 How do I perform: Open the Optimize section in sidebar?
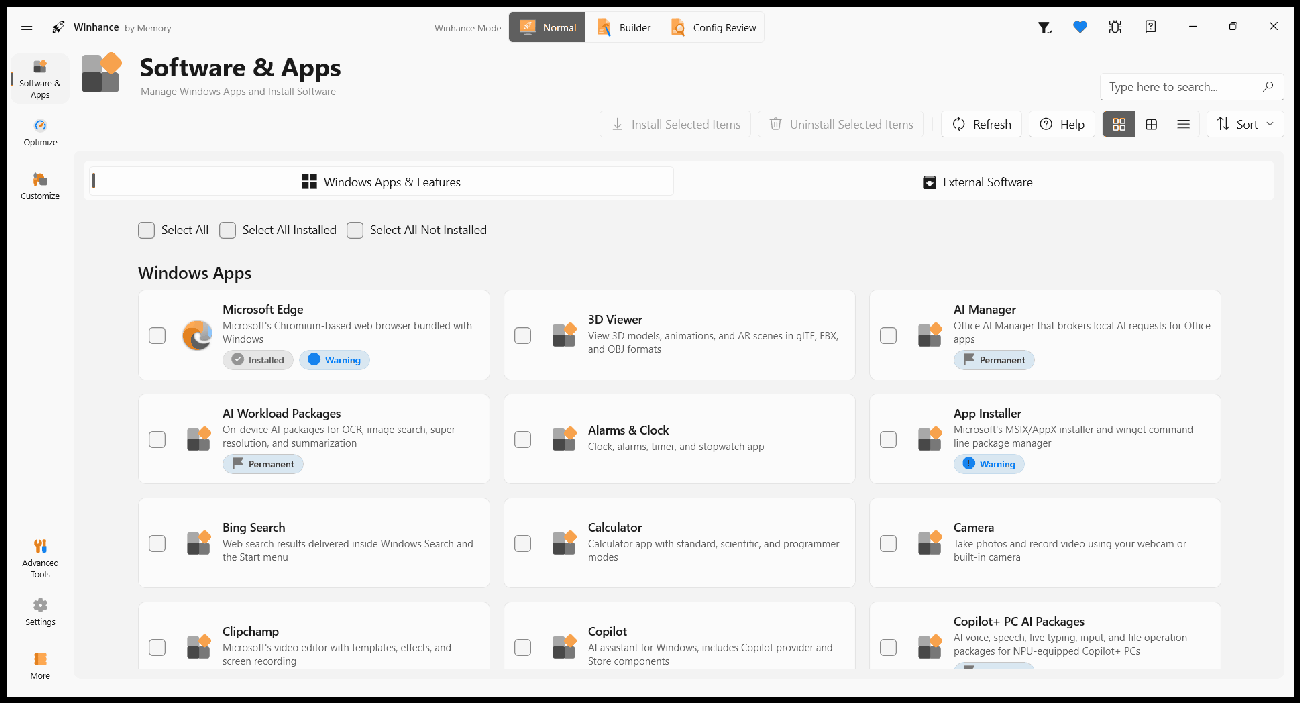(x=40, y=132)
